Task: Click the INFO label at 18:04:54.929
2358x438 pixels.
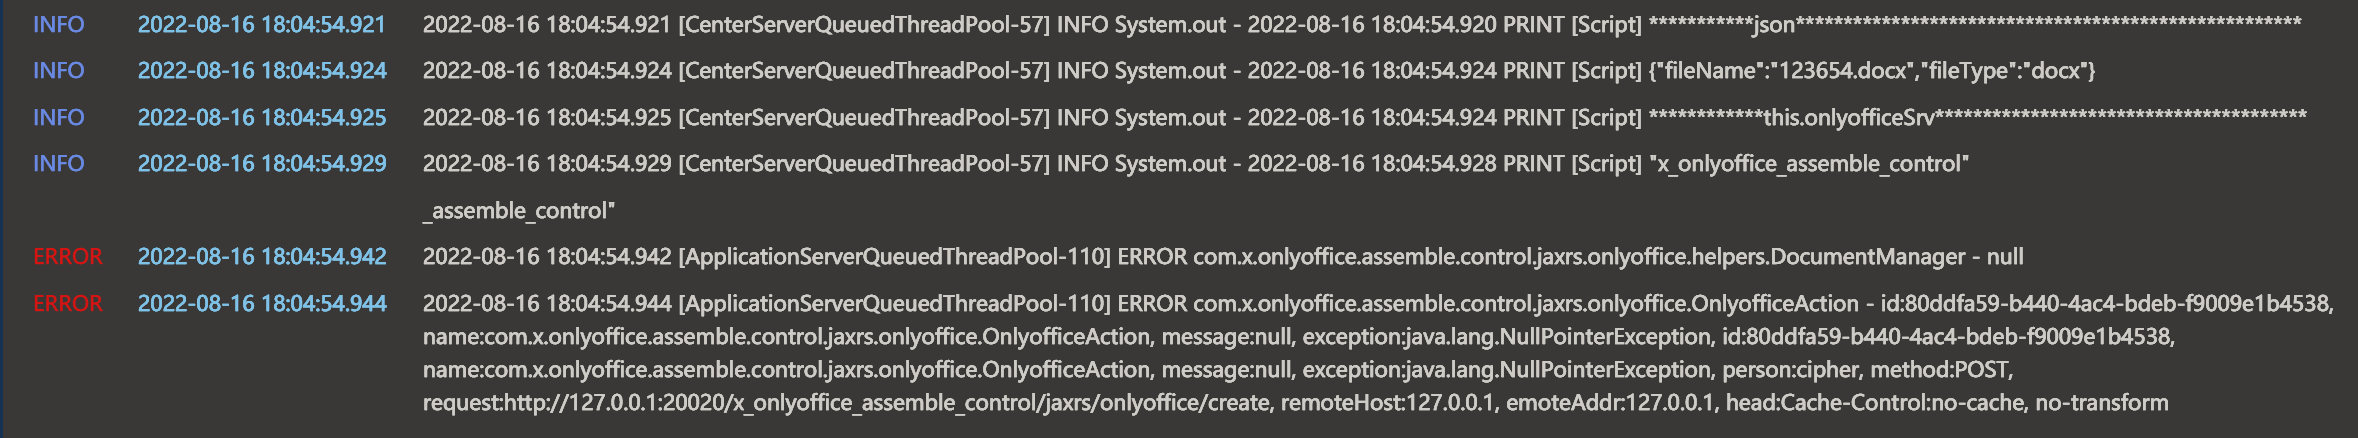Action: click(x=58, y=164)
